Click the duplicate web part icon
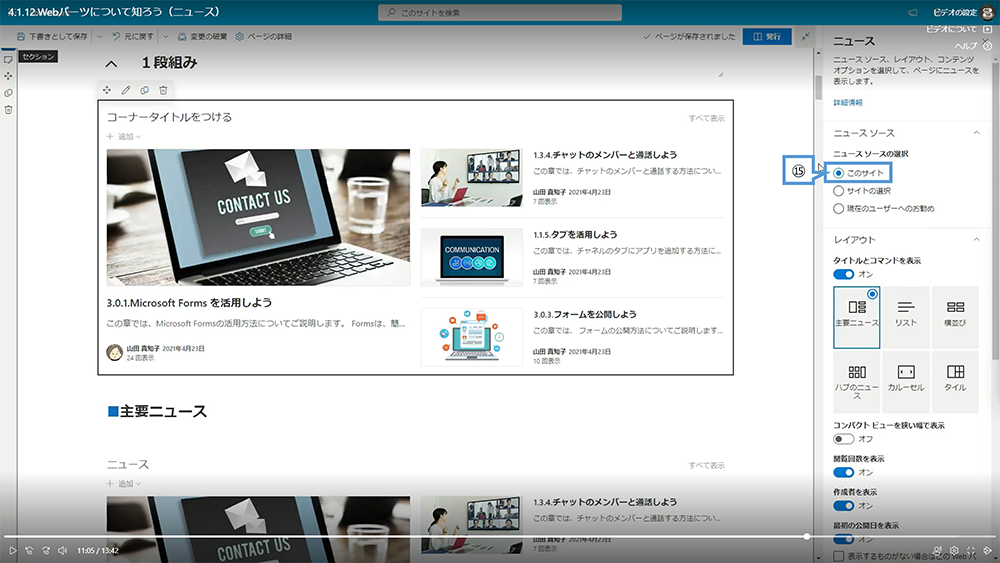Screen dimensions: 1000x563 coord(145,90)
